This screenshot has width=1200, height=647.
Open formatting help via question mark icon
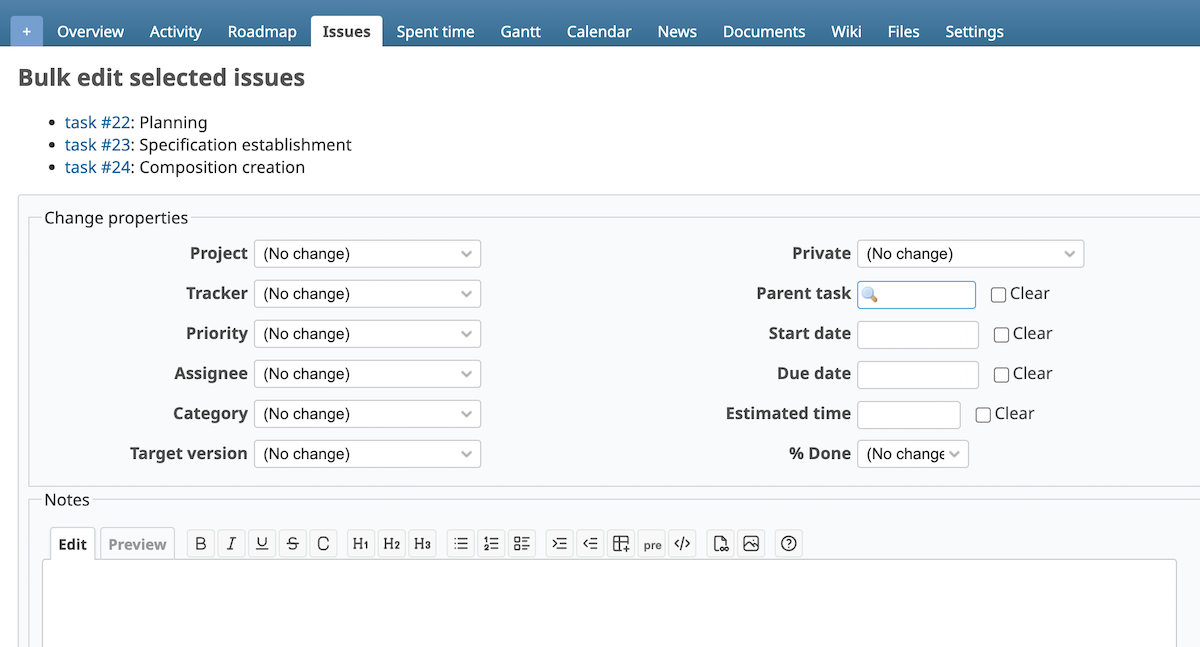coord(788,543)
